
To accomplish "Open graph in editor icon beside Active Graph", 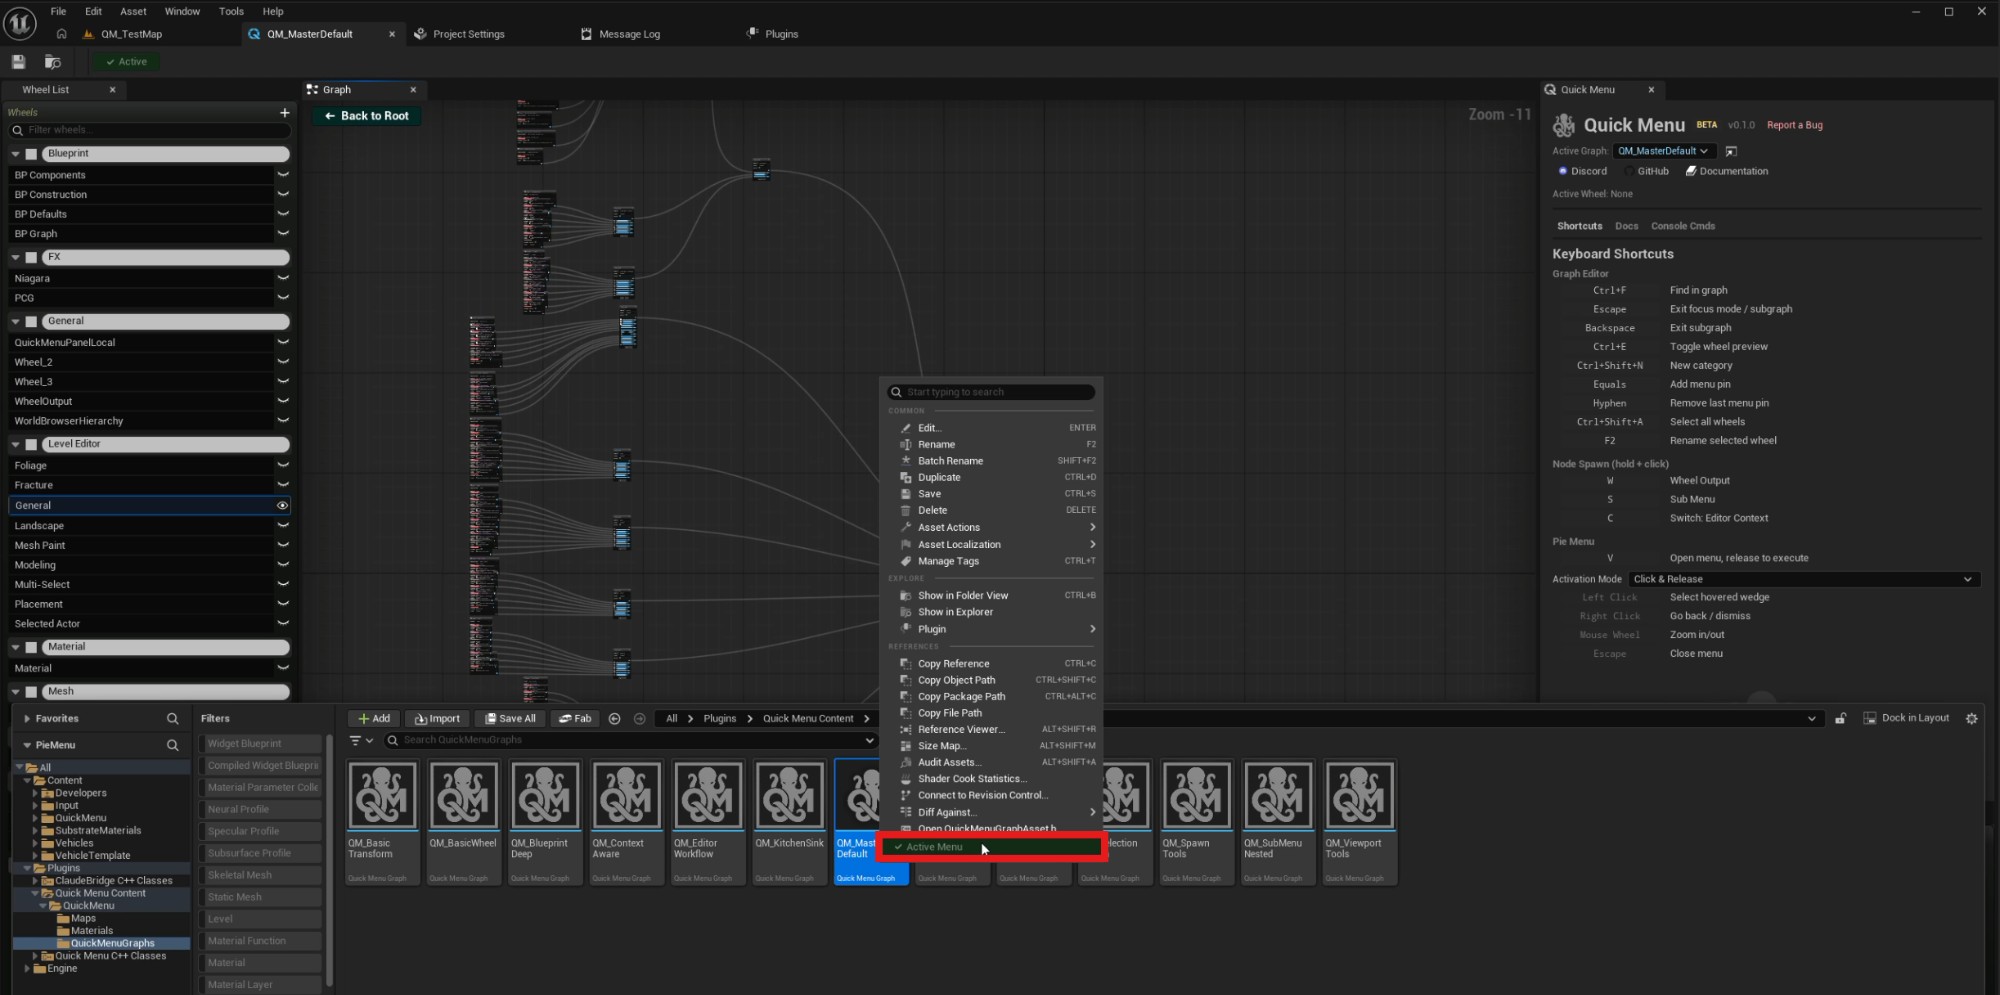I will [1731, 151].
